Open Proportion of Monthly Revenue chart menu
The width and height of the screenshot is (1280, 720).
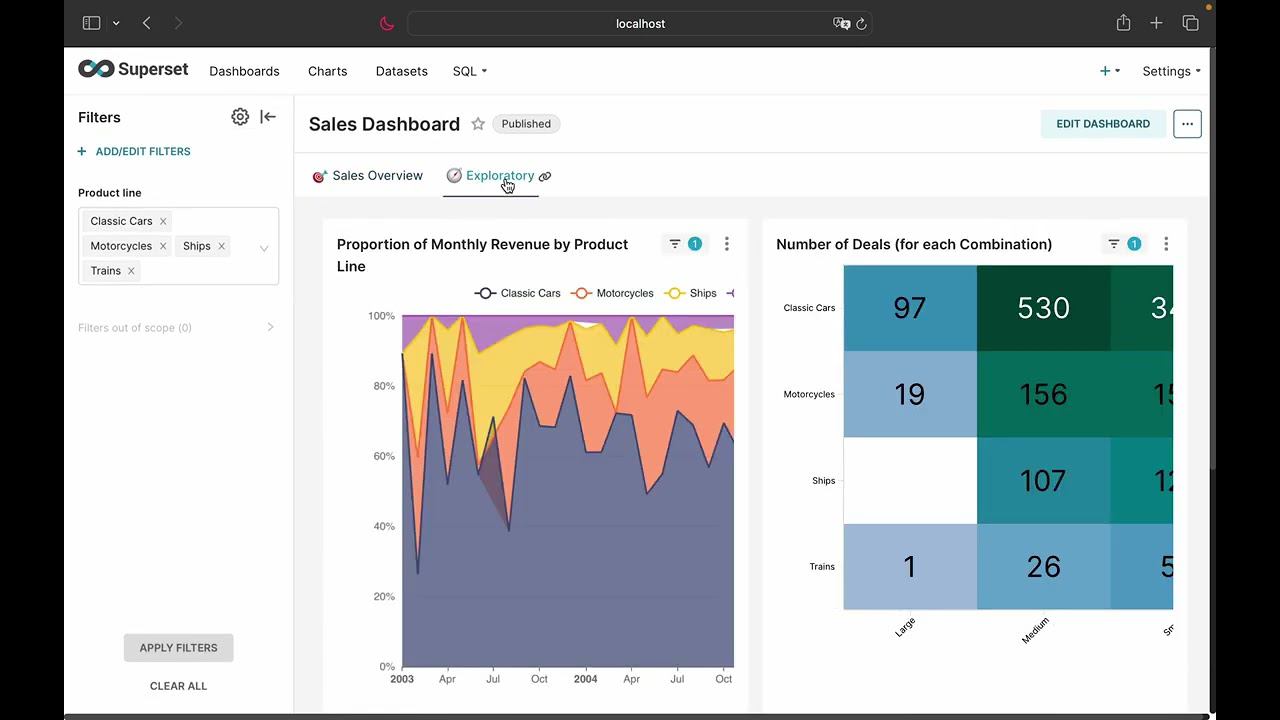click(x=727, y=244)
